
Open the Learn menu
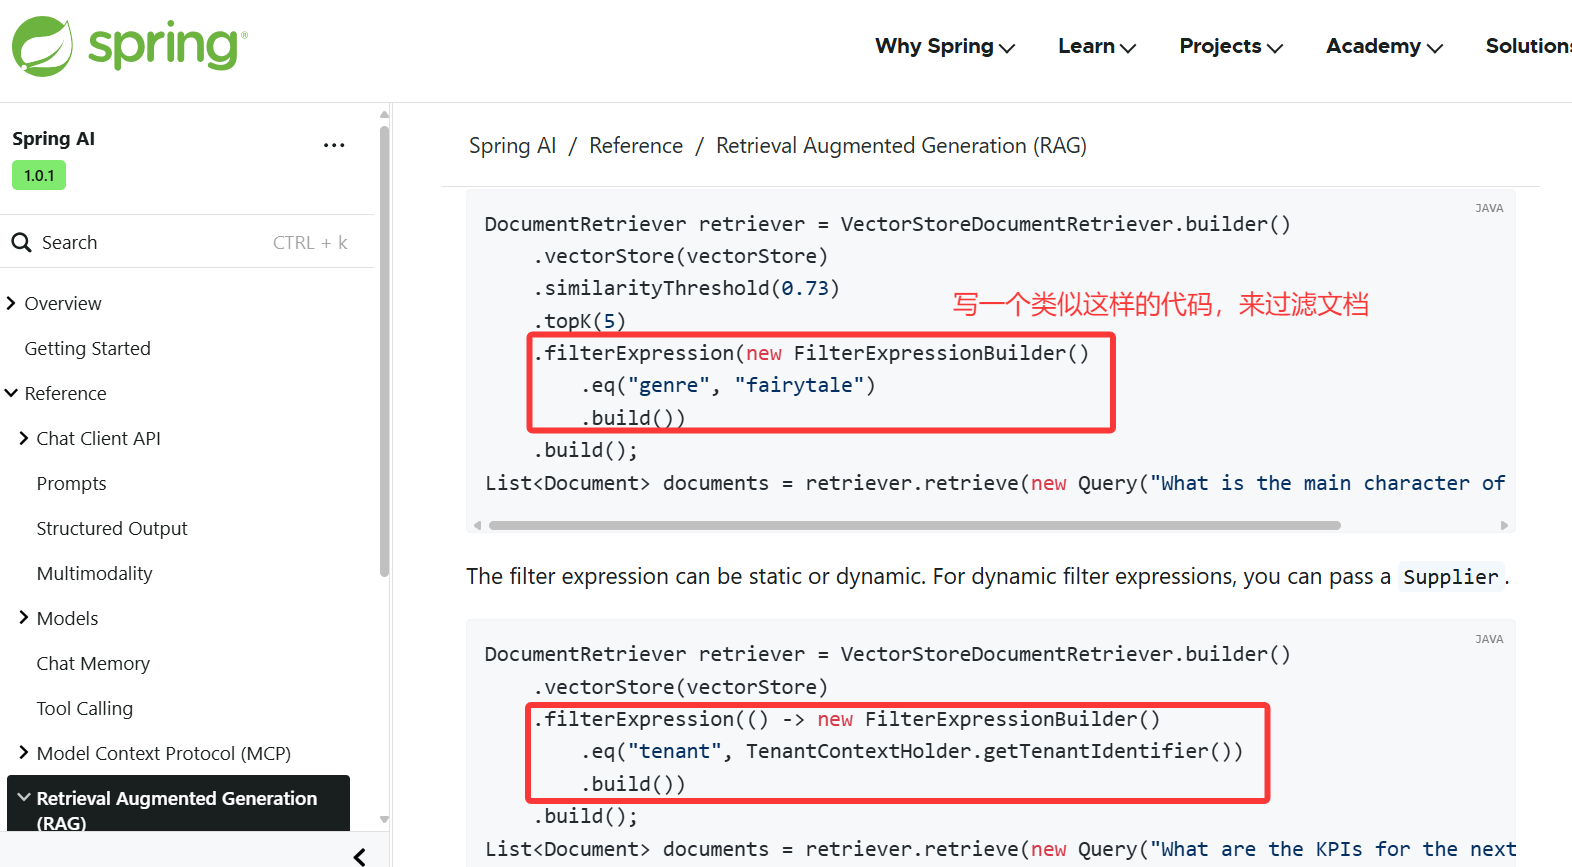(x=1097, y=46)
